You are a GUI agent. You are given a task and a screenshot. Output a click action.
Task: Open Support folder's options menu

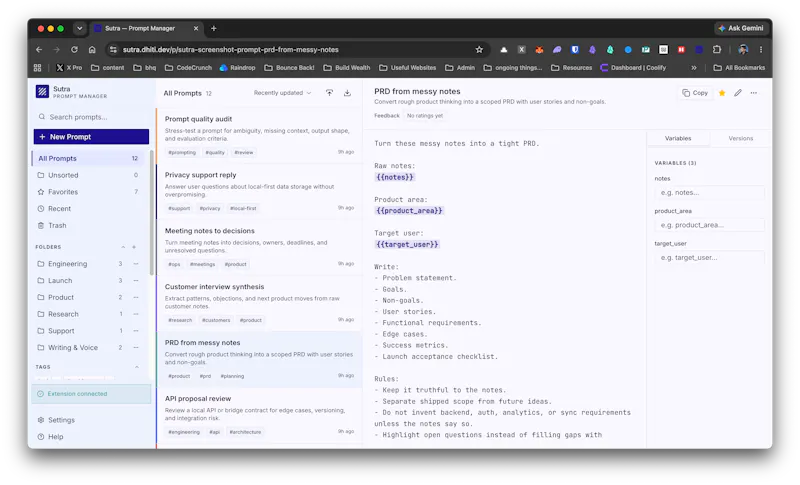click(136, 331)
